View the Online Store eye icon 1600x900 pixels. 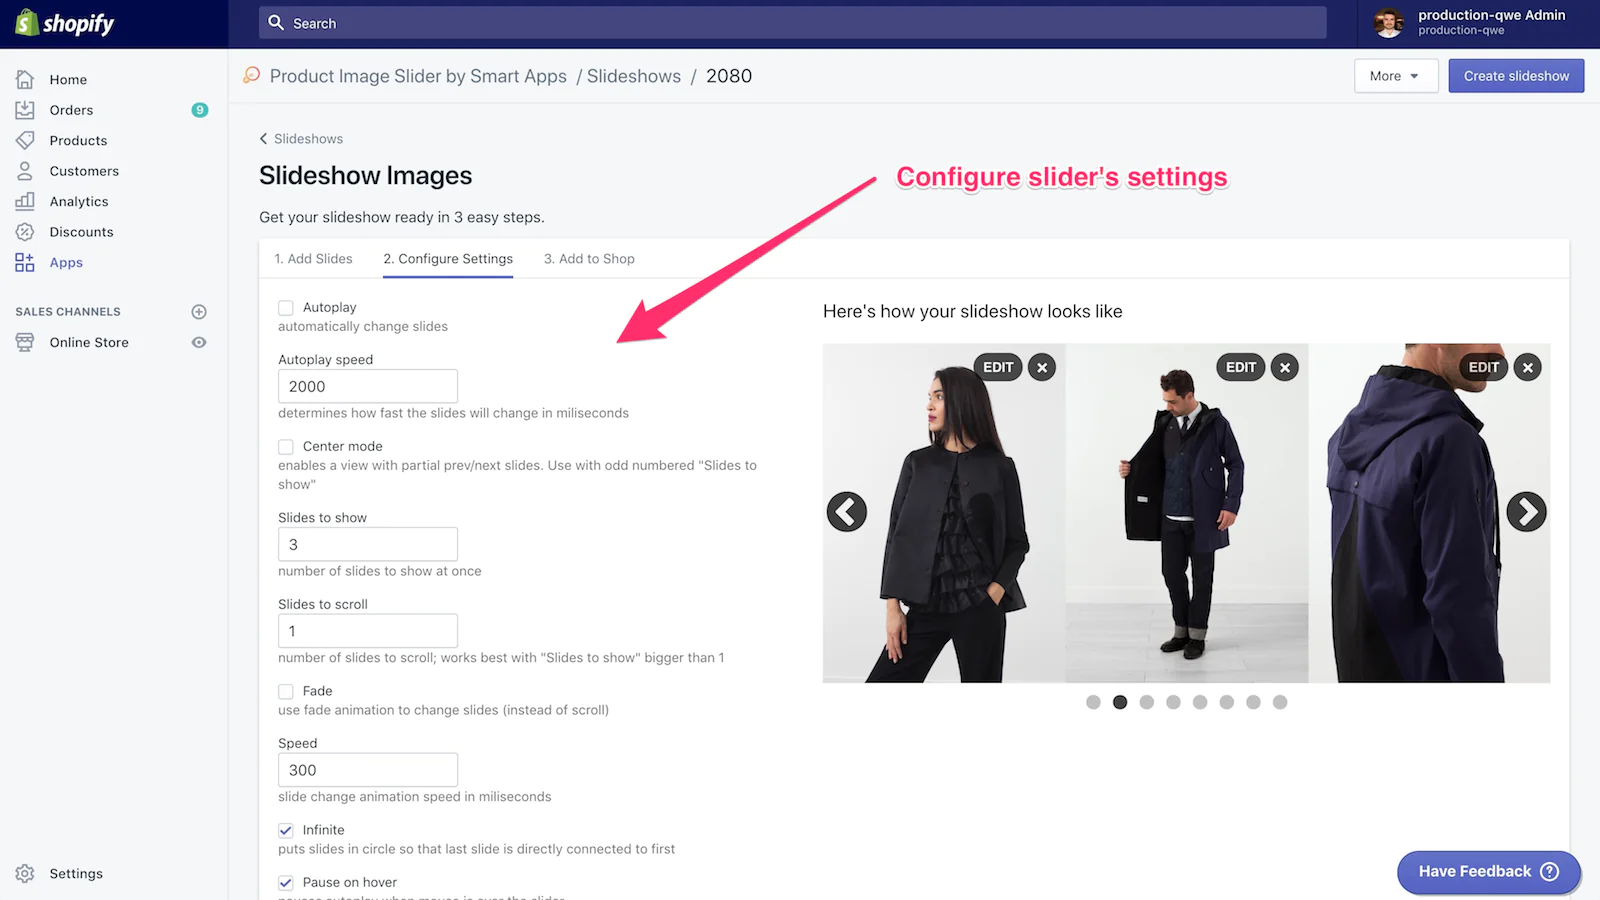tap(199, 343)
